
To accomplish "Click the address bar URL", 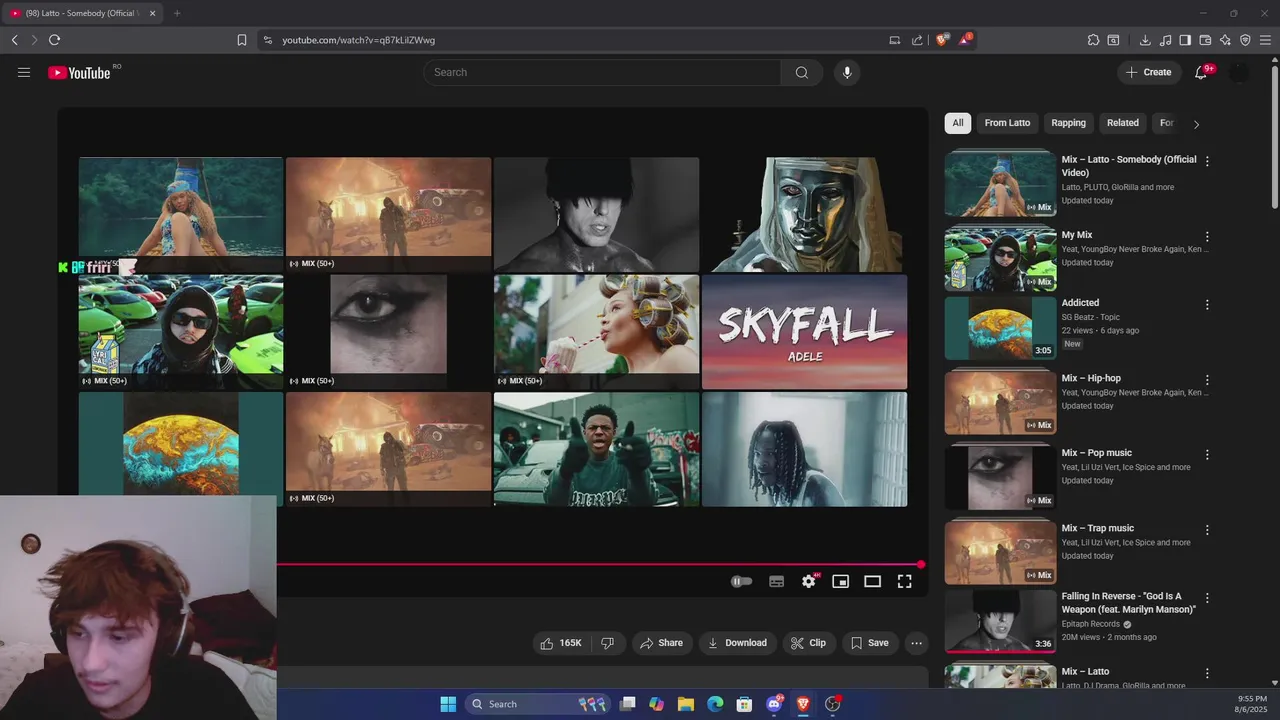I will 358,40.
